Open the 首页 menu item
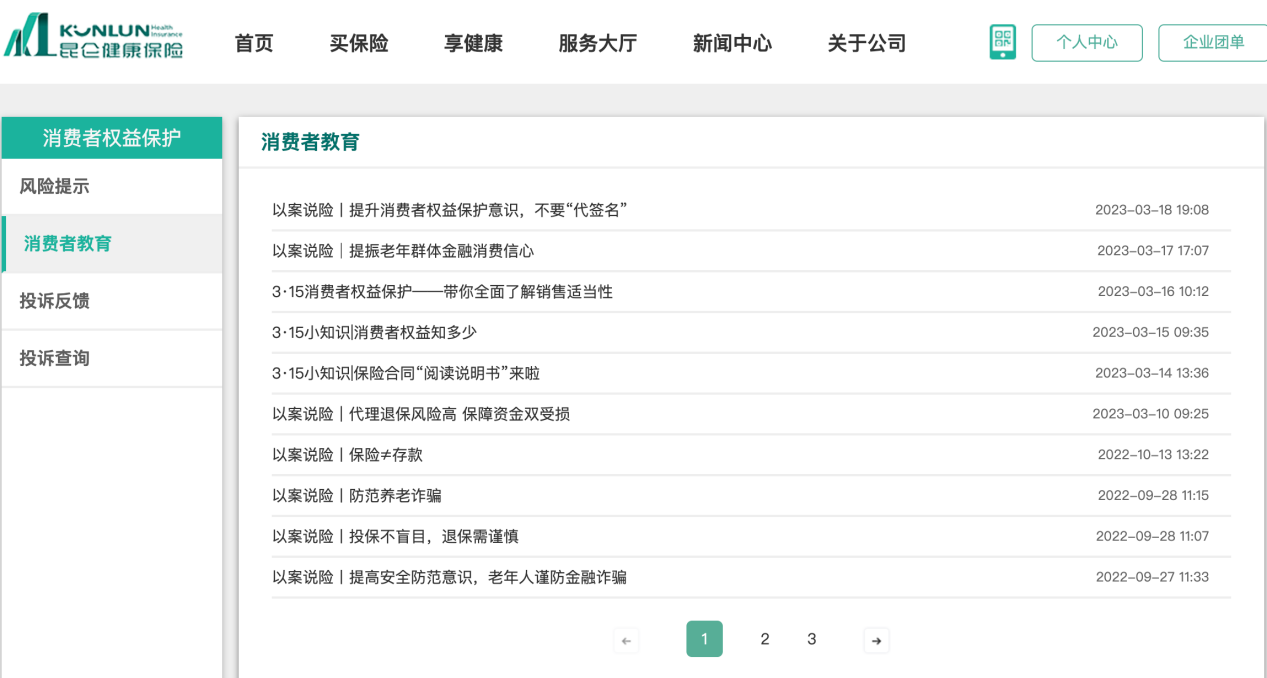 [x=254, y=44]
